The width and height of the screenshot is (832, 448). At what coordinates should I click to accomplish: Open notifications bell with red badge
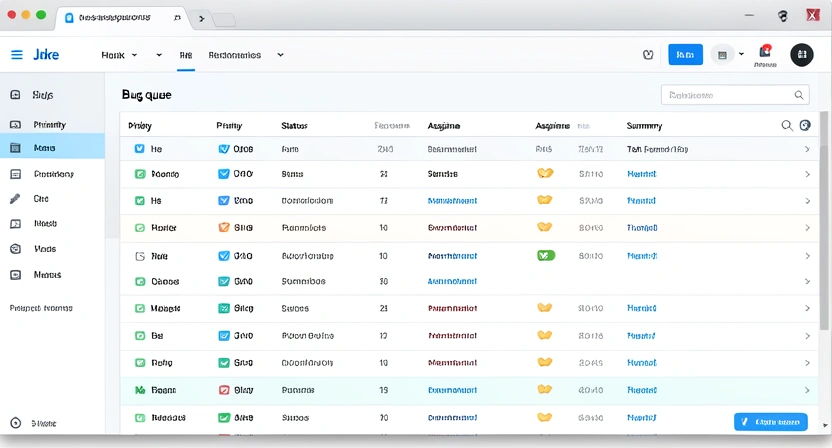coord(765,51)
